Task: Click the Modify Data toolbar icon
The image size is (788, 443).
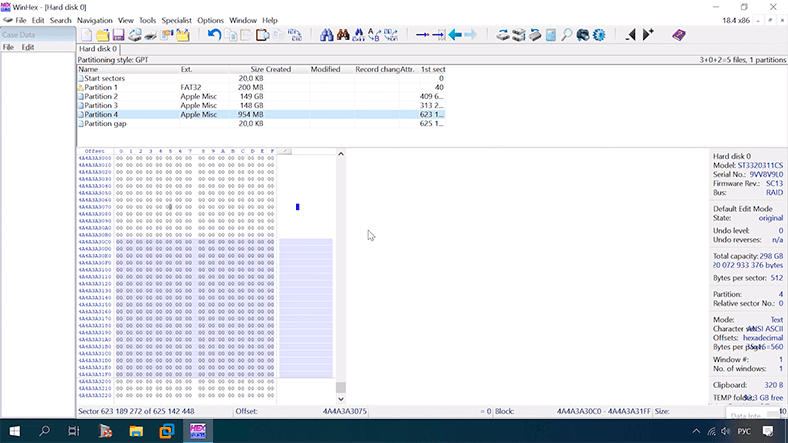Action: [x=294, y=35]
